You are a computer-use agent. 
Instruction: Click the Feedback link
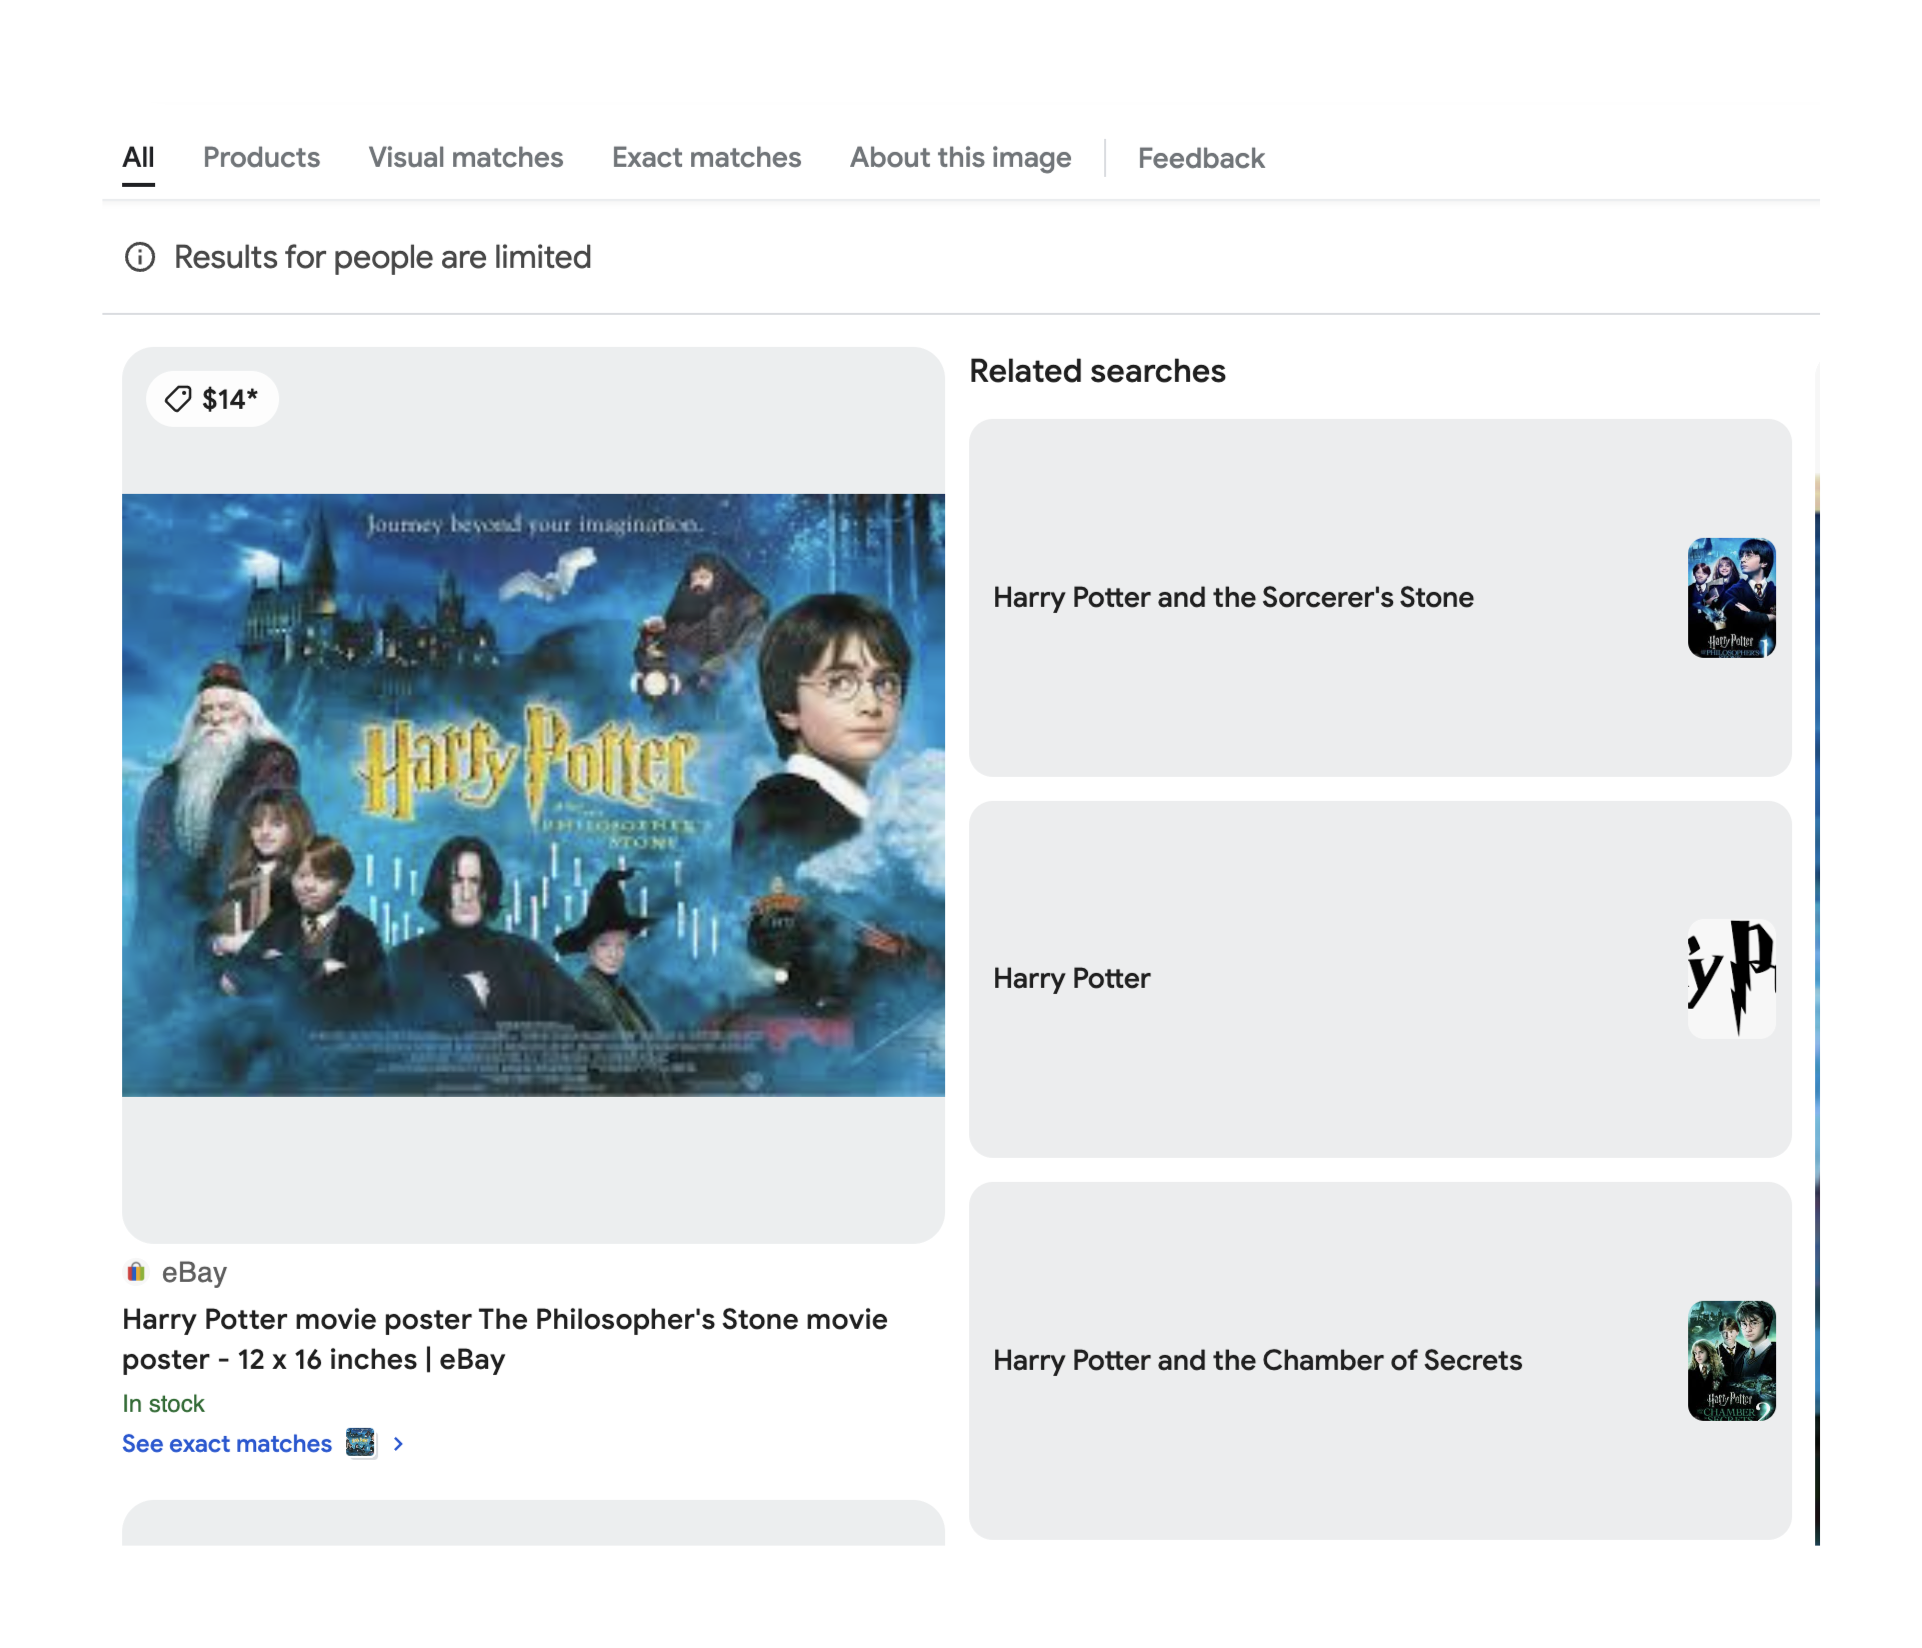(1201, 159)
